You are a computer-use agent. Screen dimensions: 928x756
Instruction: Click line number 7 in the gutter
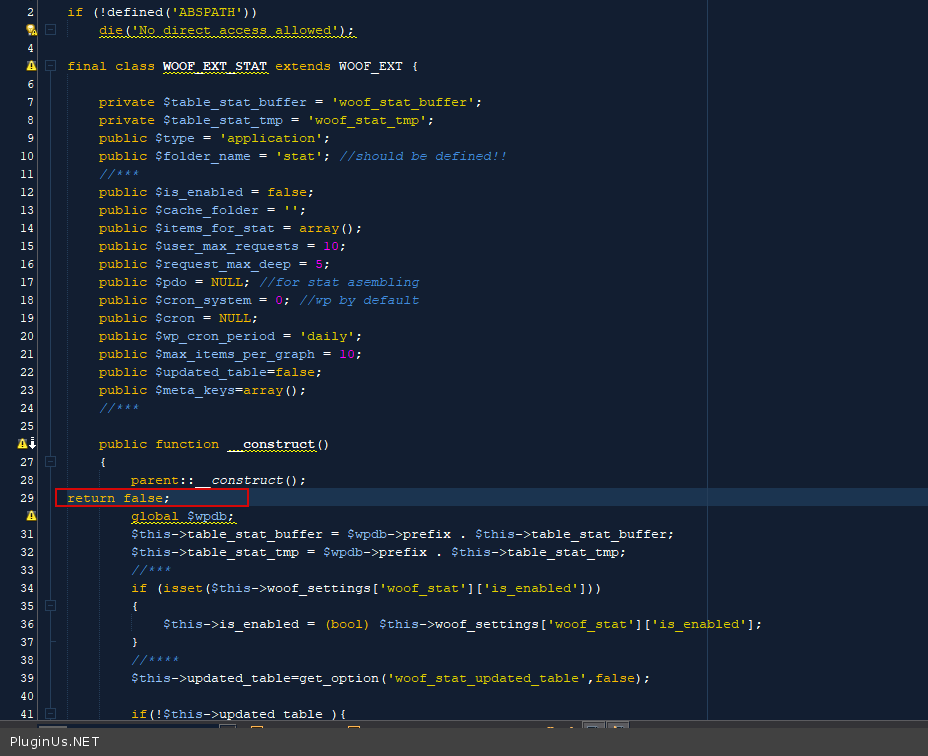pyautogui.click(x=30, y=102)
